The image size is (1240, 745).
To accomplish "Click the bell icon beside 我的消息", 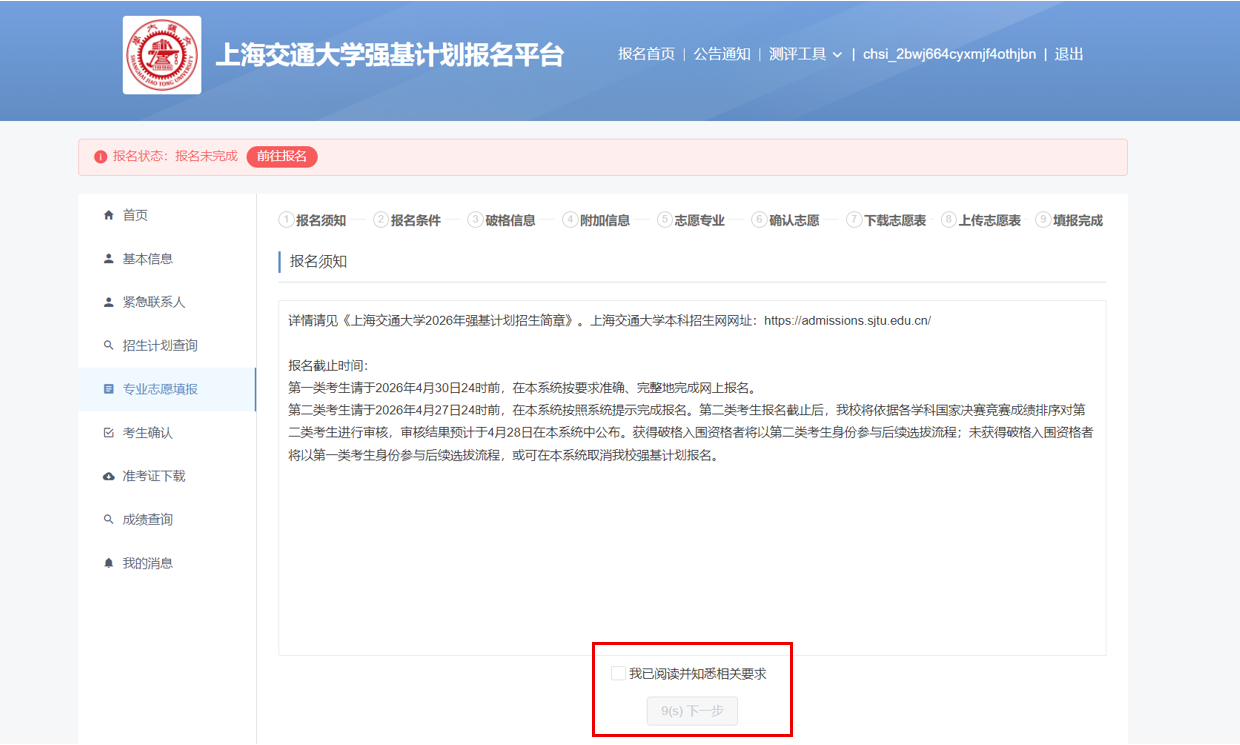I will pyautogui.click(x=109, y=563).
